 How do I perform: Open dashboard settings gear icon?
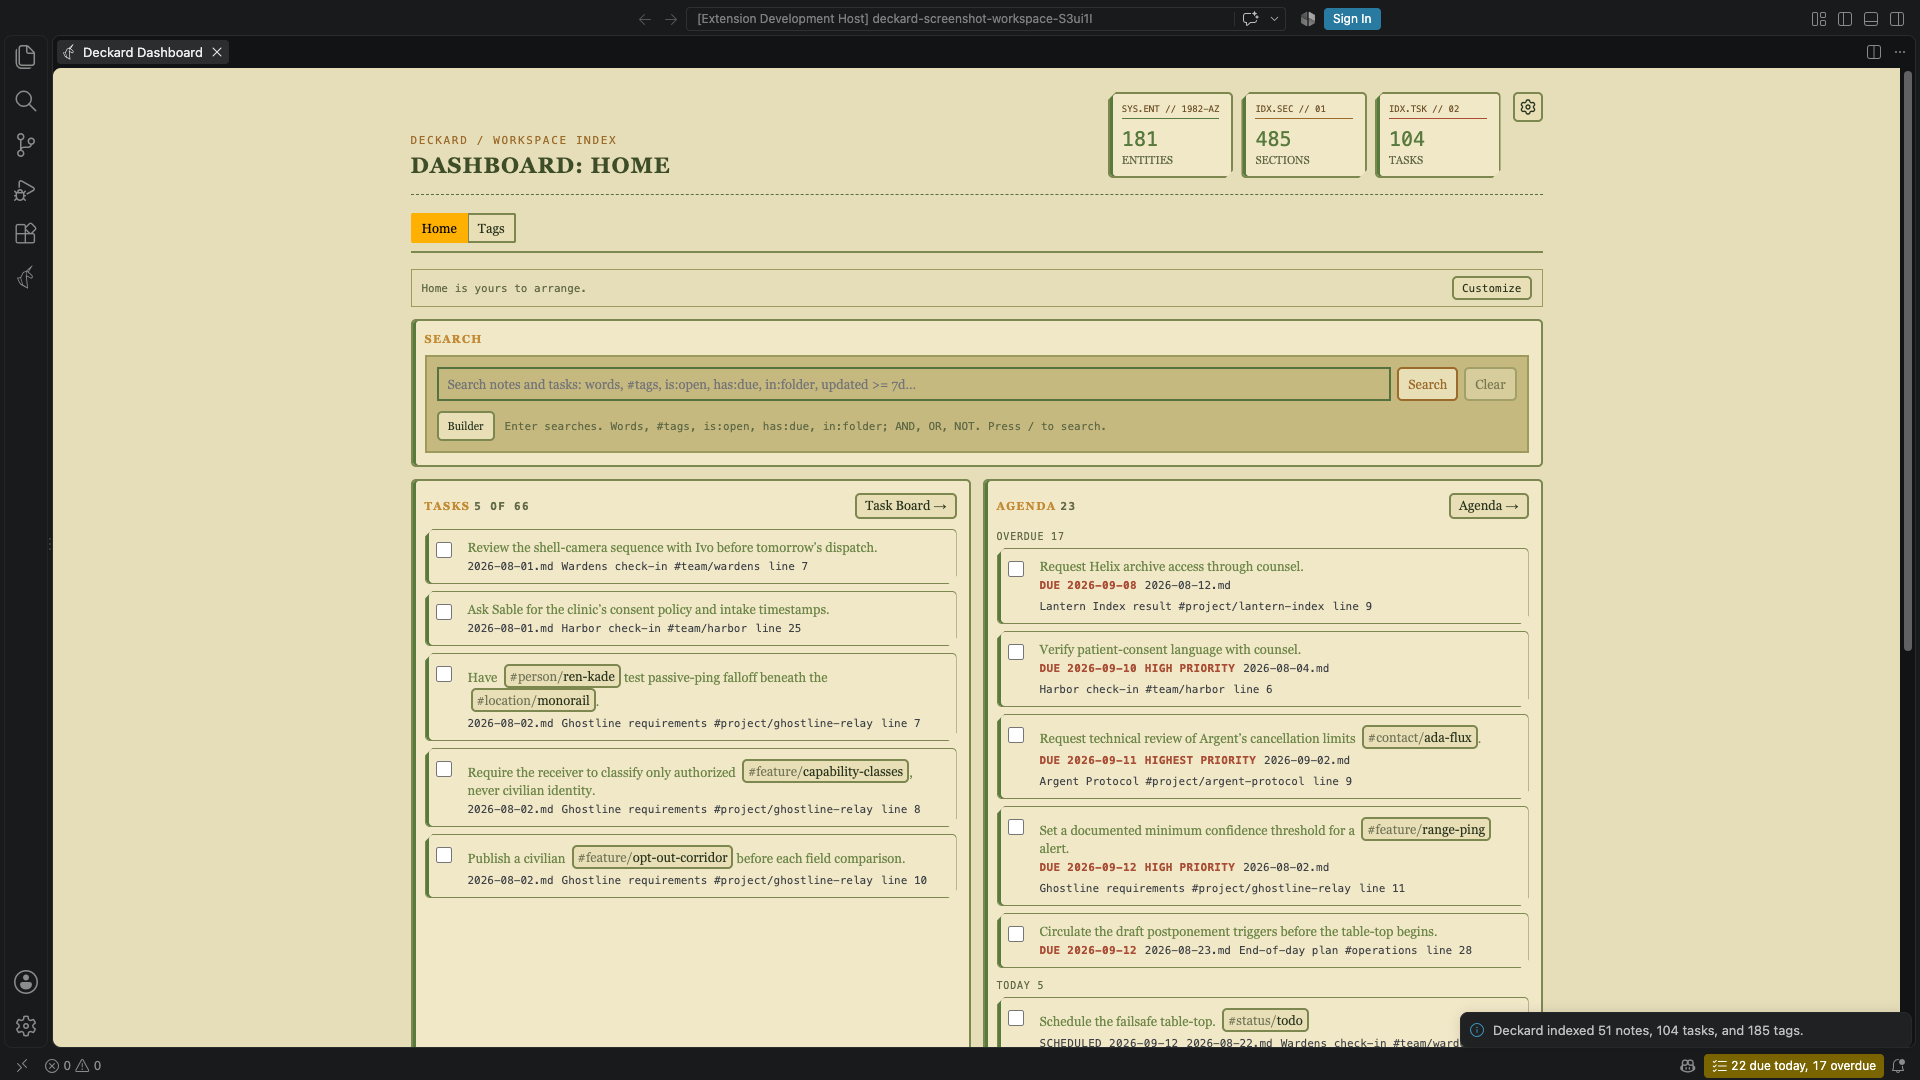(x=1527, y=107)
